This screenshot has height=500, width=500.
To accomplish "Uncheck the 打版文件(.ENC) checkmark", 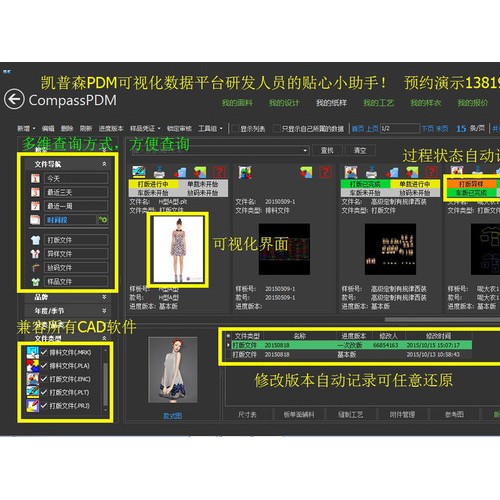I will pos(44,379).
